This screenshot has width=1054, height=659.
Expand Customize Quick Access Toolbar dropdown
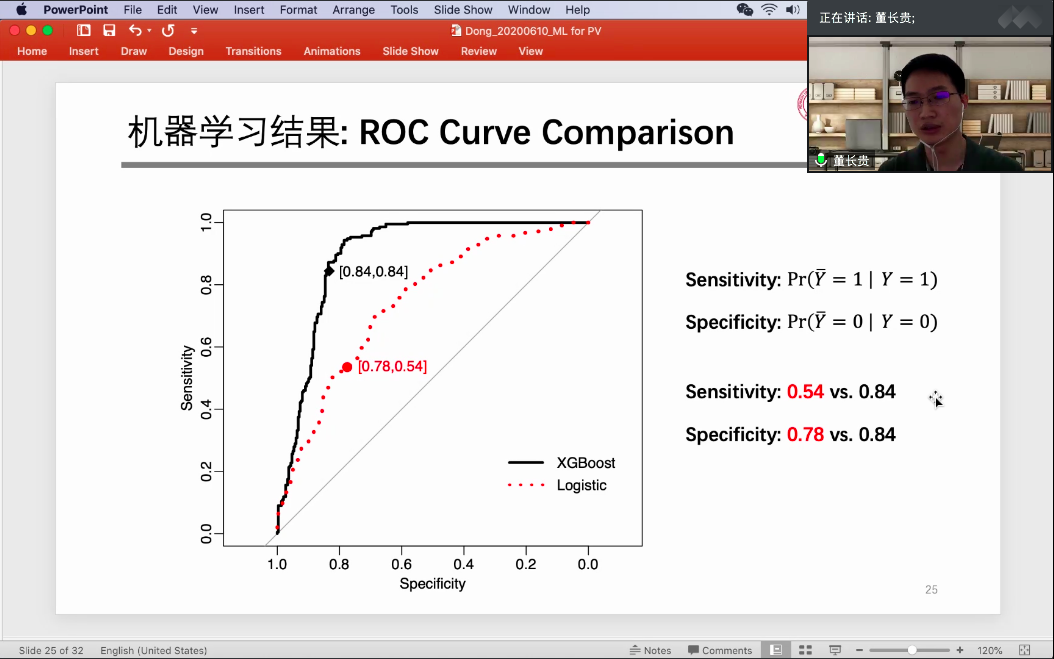[x=194, y=31]
